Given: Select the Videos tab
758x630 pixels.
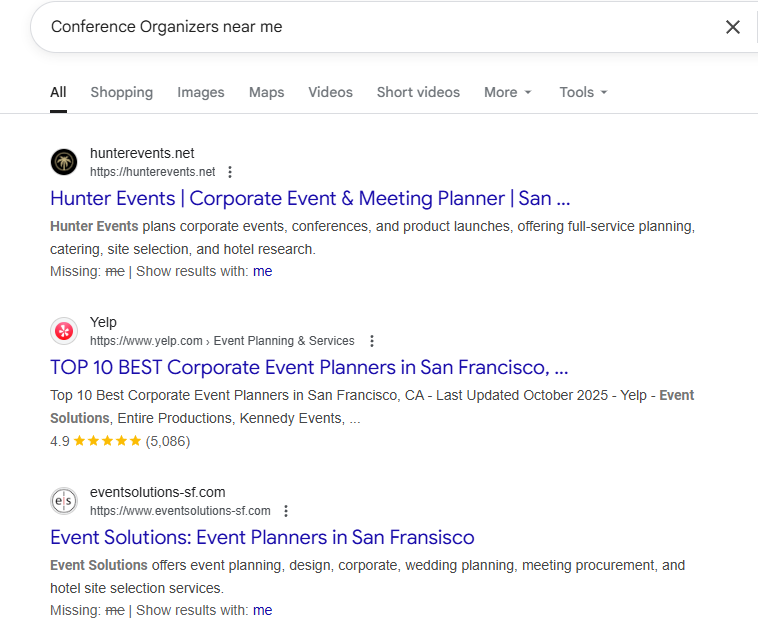Looking at the screenshot, I should pos(330,92).
